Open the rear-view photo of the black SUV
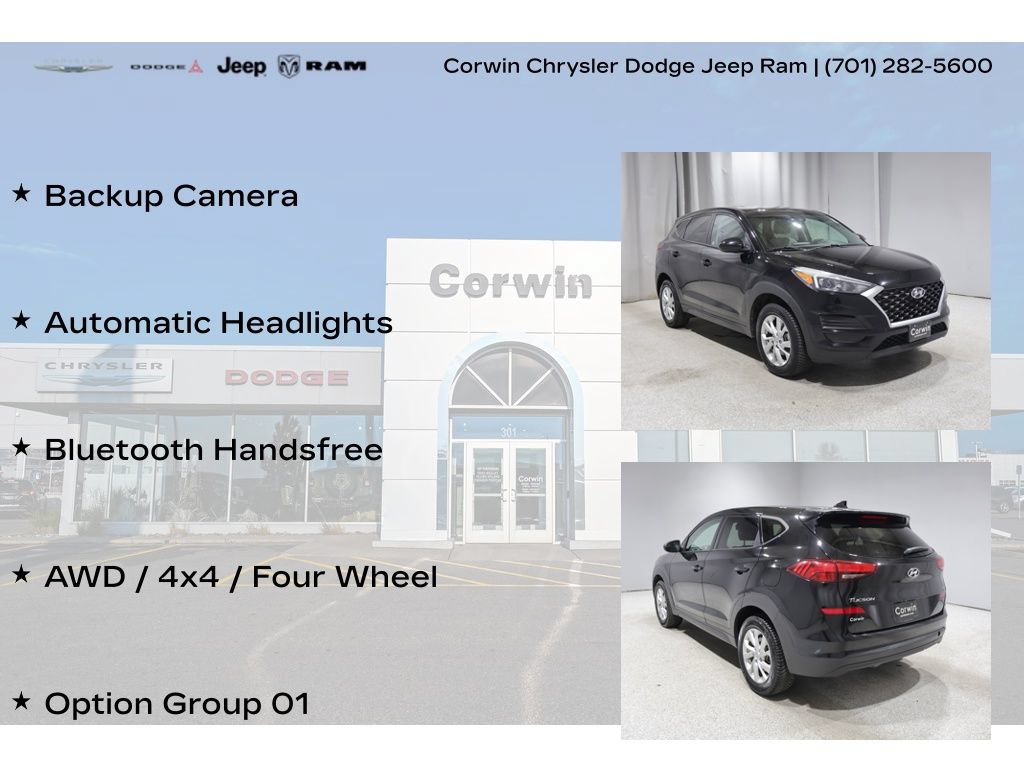This screenshot has height=768, width=1024. tap(805, 601)
